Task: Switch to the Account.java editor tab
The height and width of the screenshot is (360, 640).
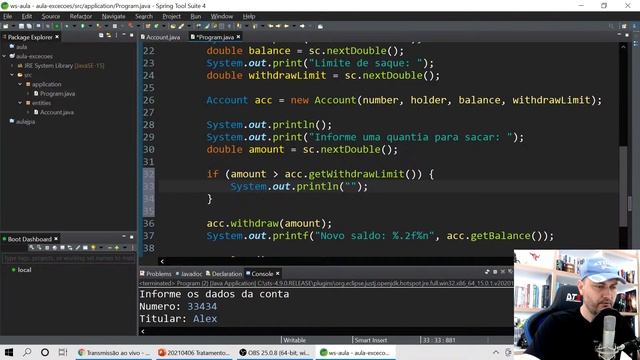Action: 160,37
